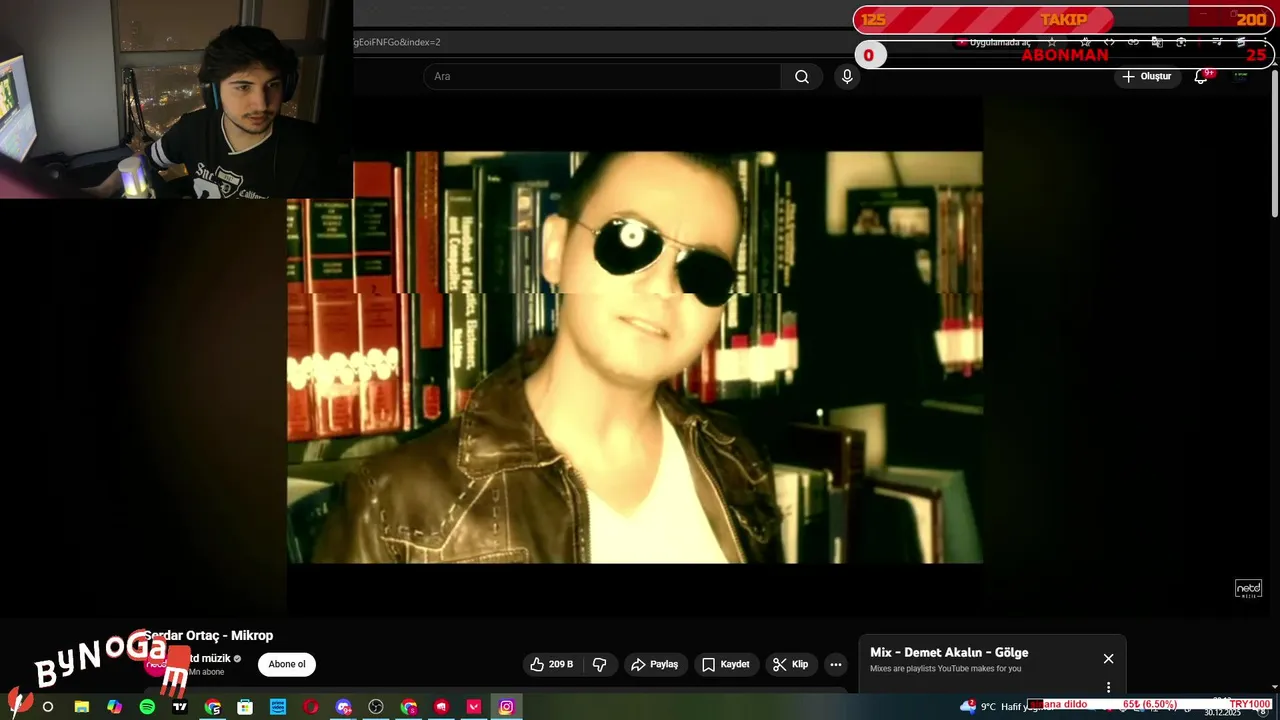Click the taskbar search circle icon

(x=47, y=707)
